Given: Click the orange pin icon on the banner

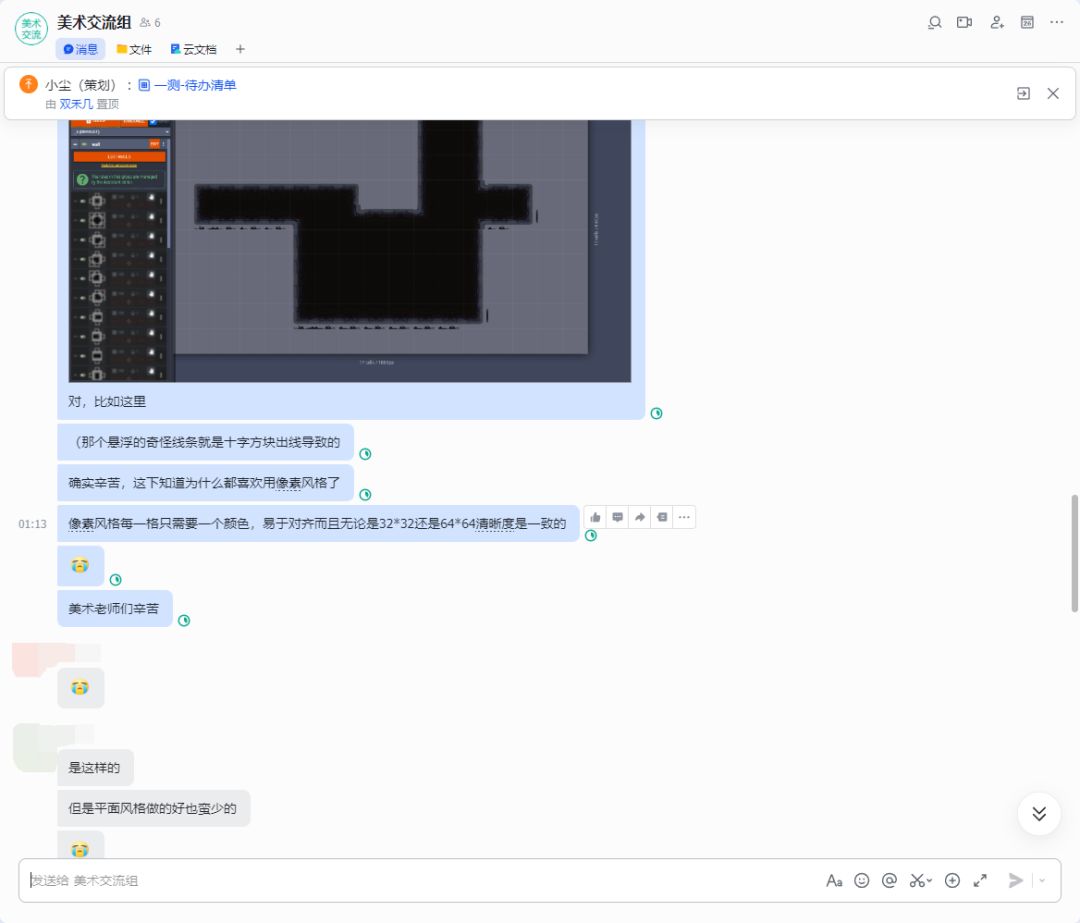Looking at the screenshot, I should tap(28, 84).
